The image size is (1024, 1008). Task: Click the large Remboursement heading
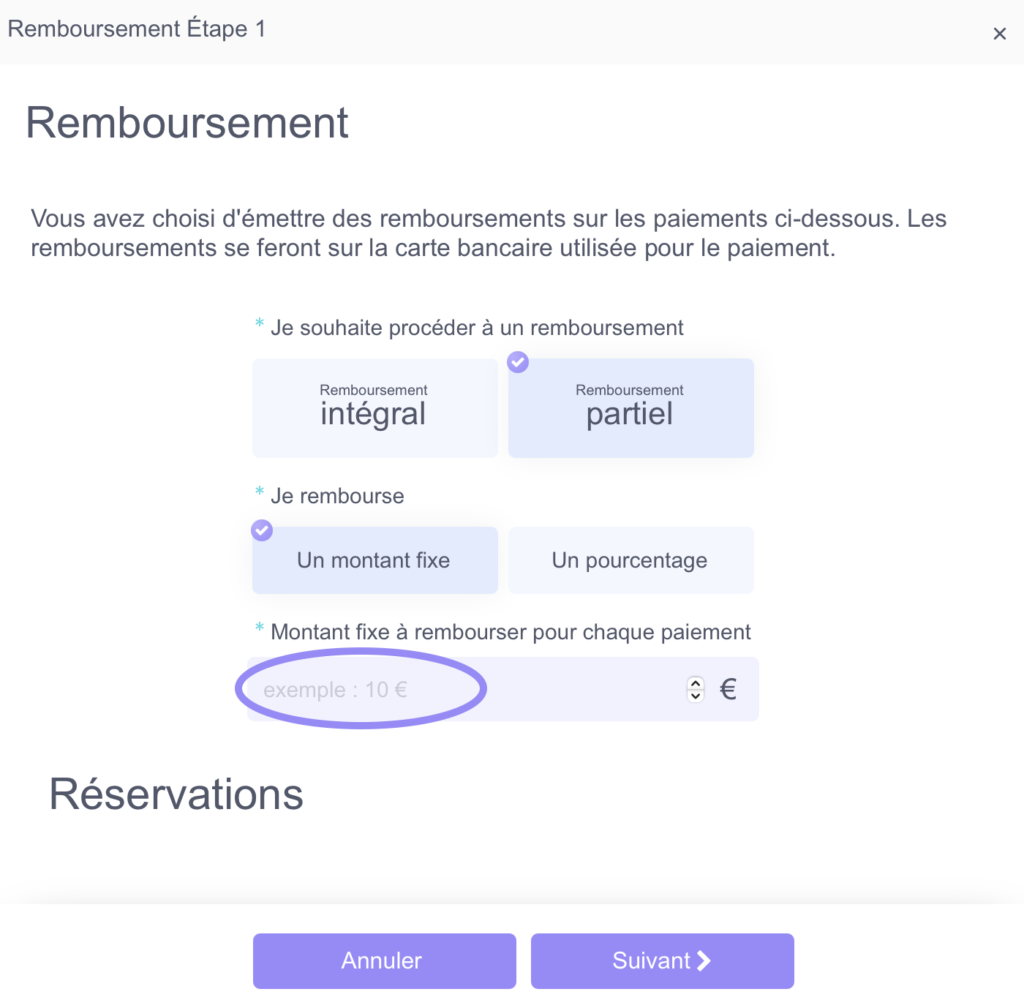click(x=187, y=122)
